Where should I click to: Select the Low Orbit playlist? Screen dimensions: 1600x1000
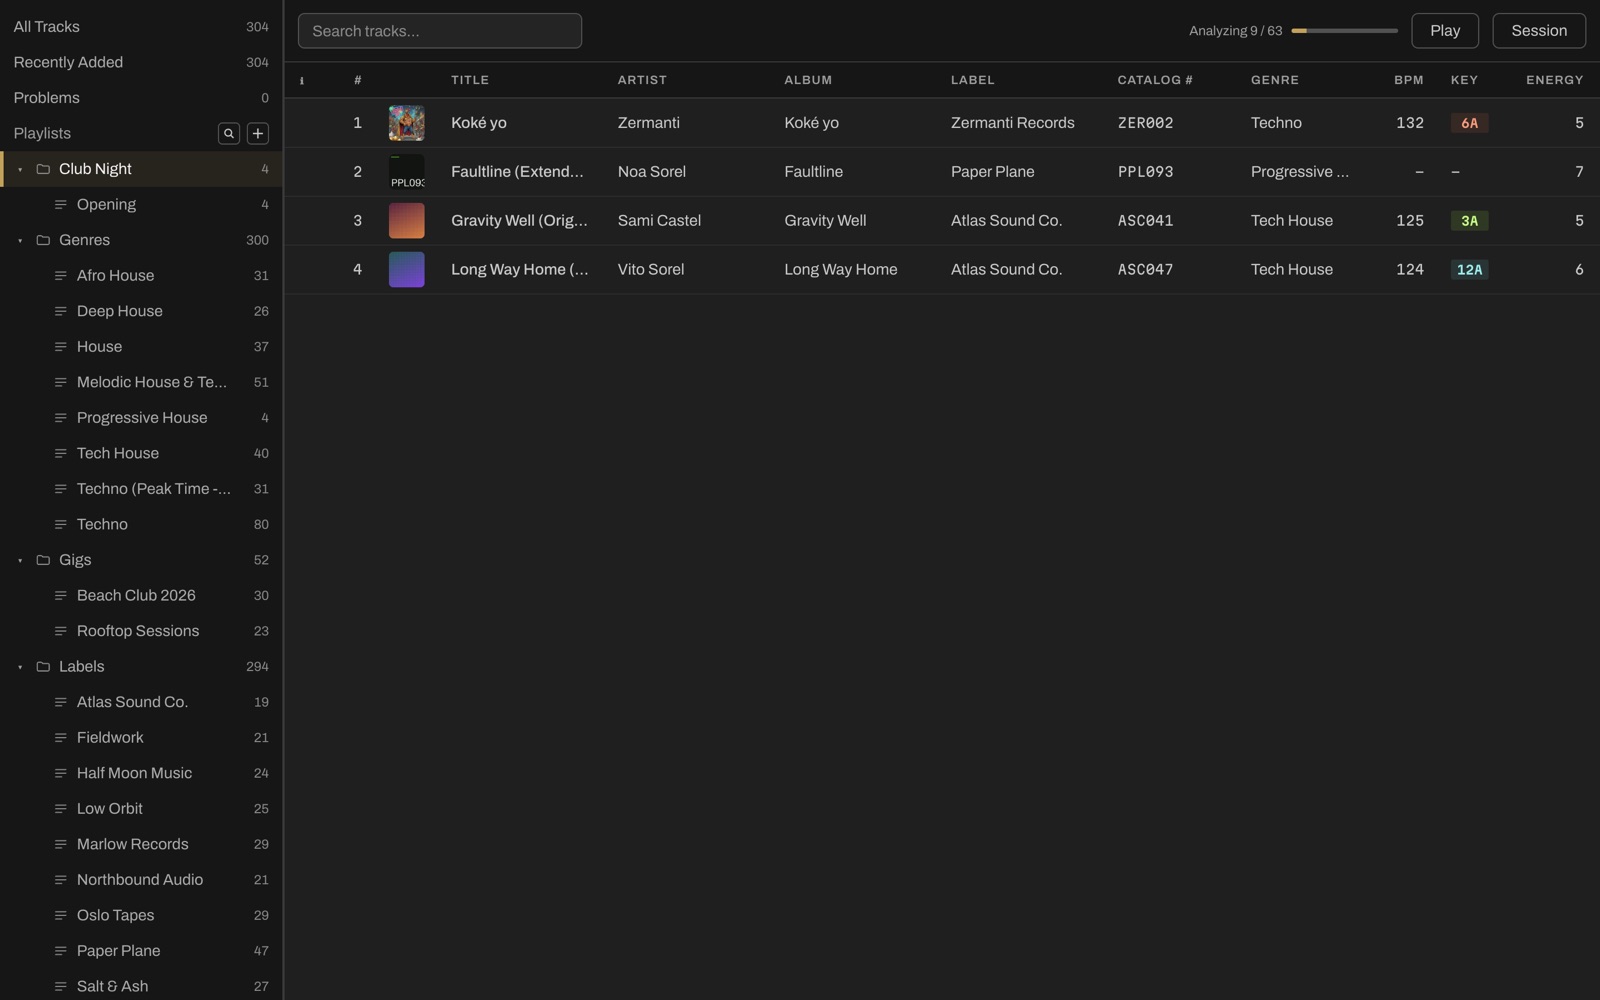pos(141,809)
